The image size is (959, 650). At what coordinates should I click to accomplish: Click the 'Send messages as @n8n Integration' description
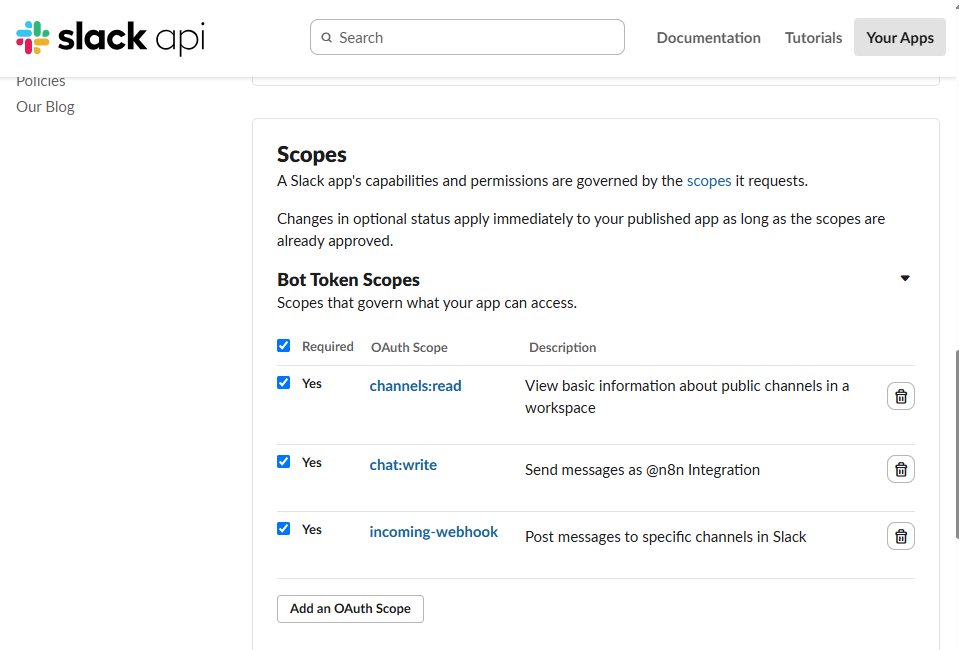pos(642,470)
